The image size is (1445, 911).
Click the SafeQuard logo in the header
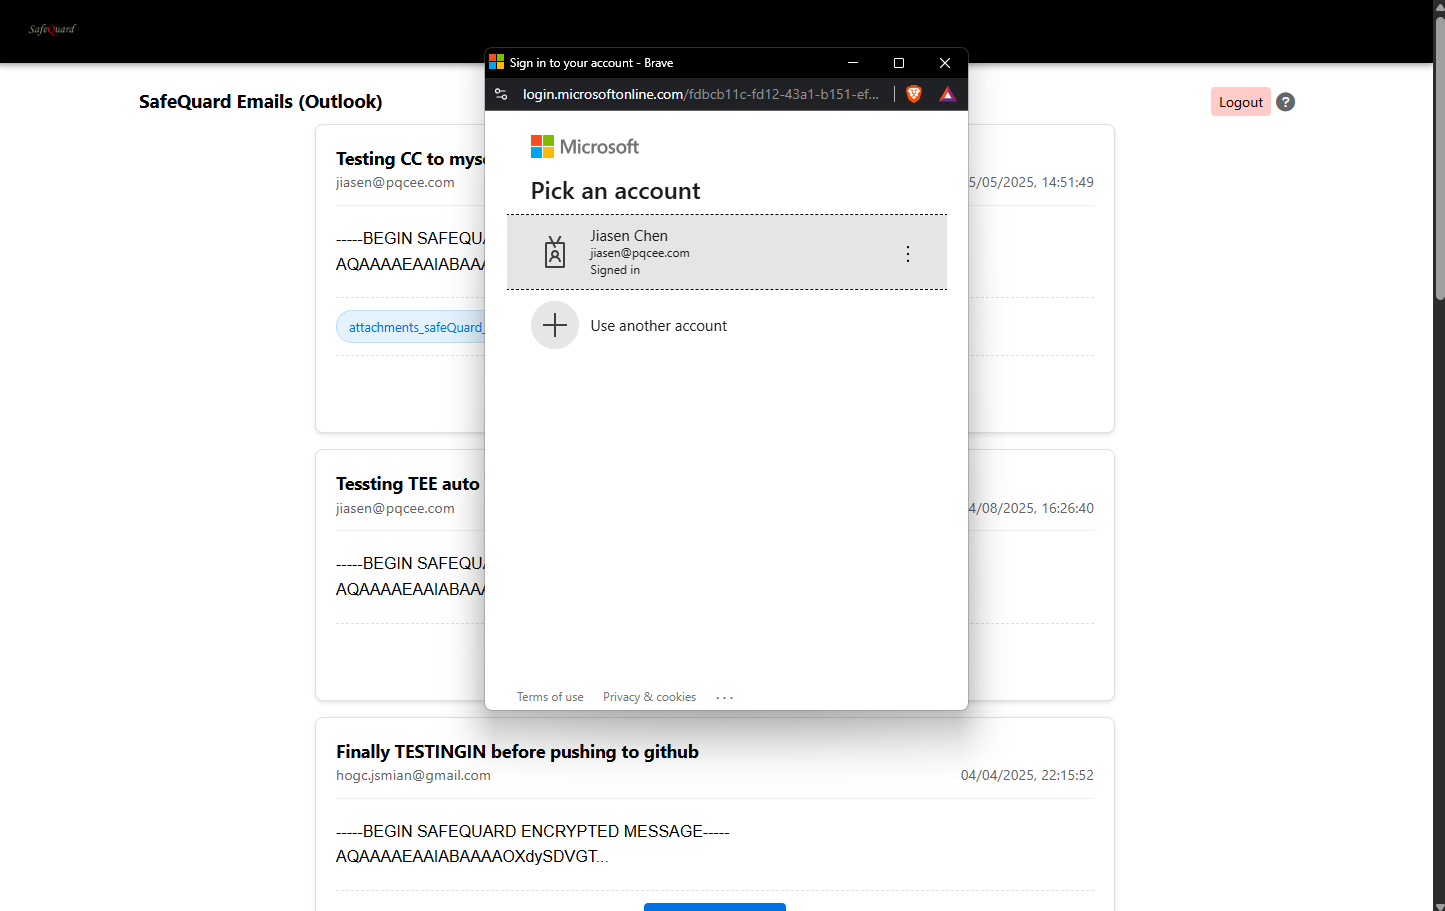click(x=52, y=29)
